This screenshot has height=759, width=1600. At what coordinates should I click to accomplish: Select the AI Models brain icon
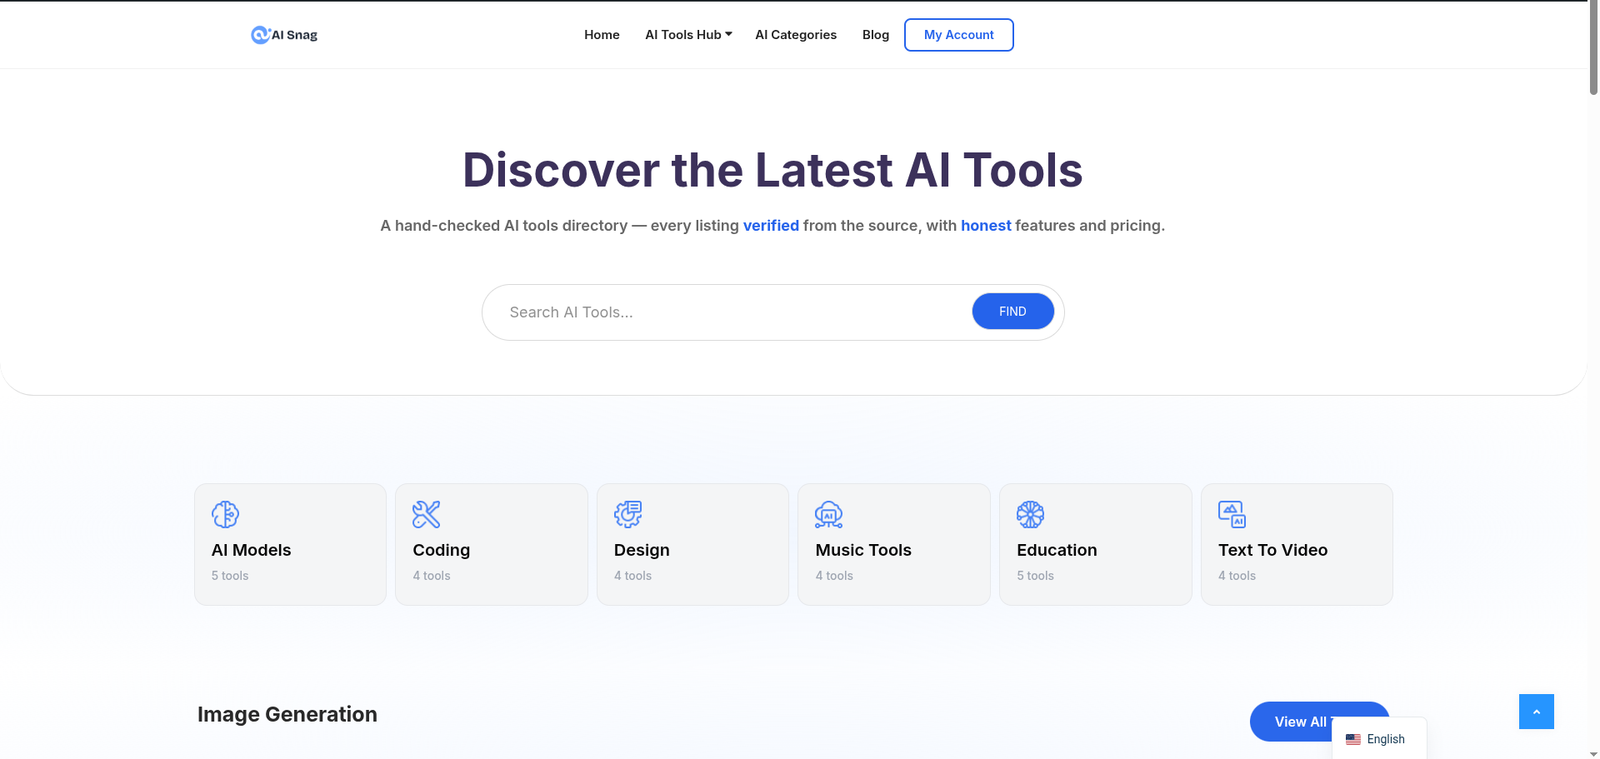225,514
